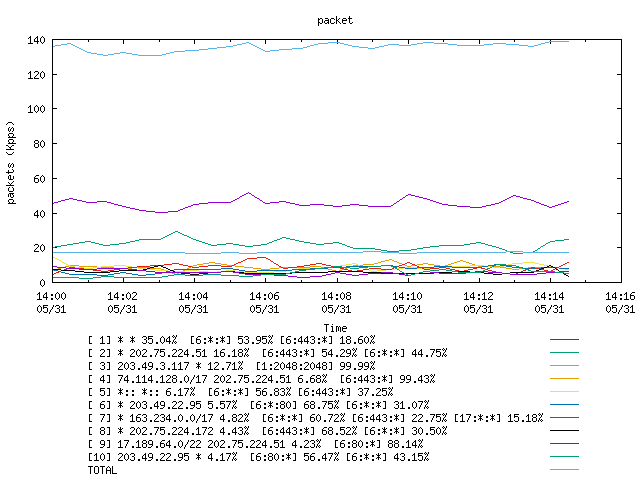
Task: Select legend entry [ 1] * * 35.04%
Action: (x=231, y=340)
